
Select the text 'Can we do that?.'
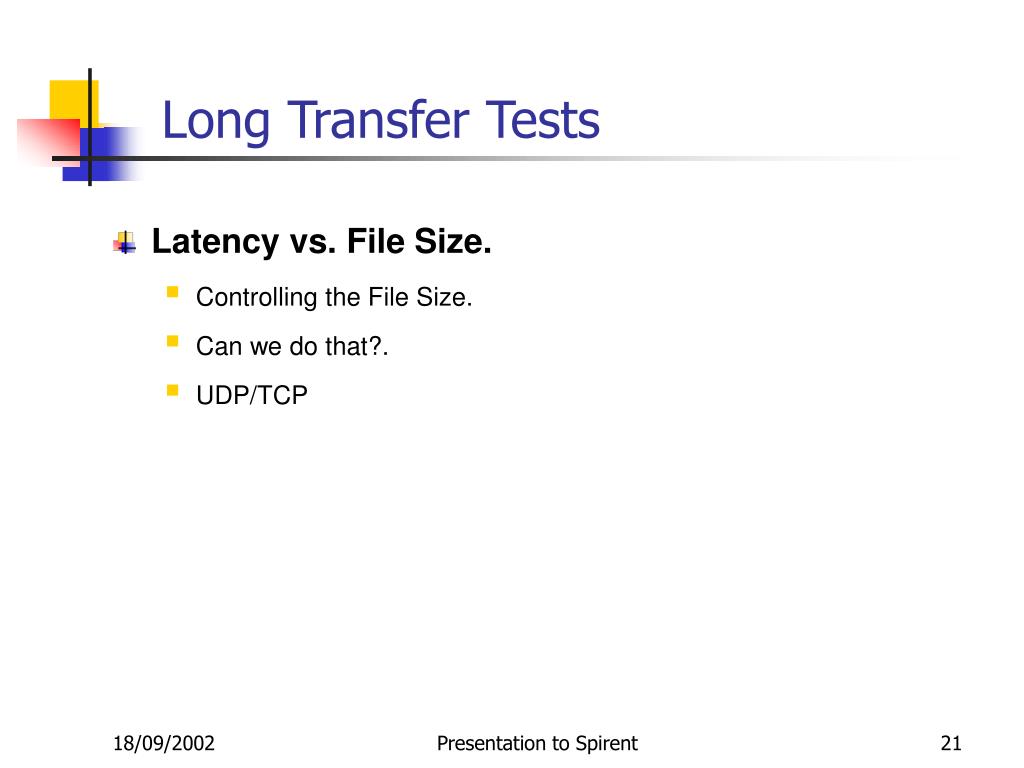(292, 346)
